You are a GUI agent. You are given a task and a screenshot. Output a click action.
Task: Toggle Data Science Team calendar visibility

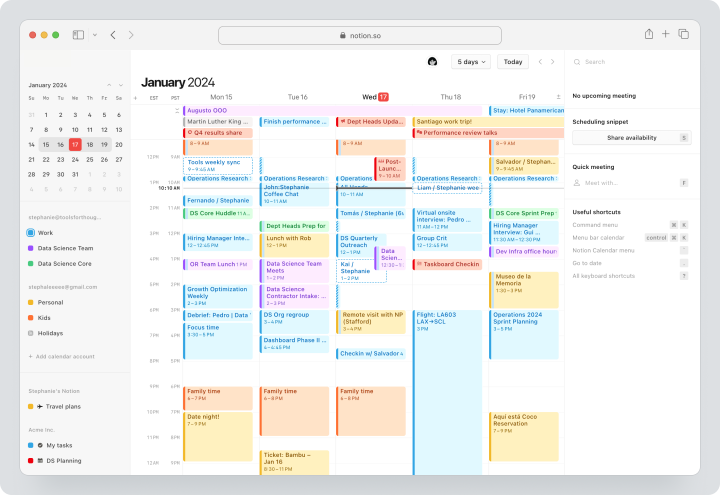coord(30,248)
